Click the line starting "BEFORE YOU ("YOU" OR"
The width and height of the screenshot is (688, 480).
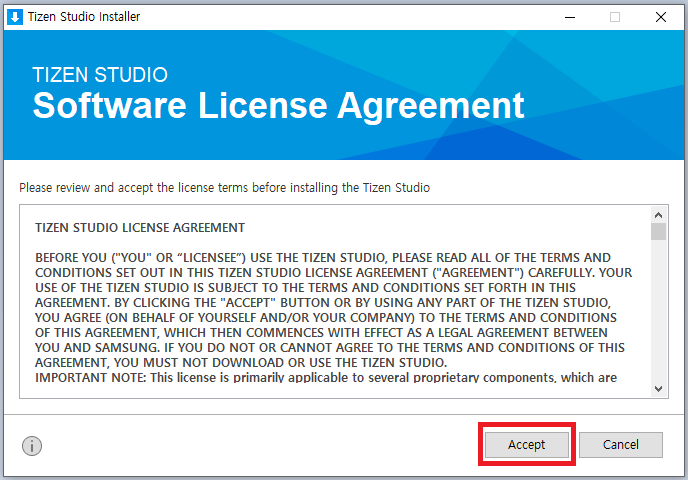click(x=323, y=258)
